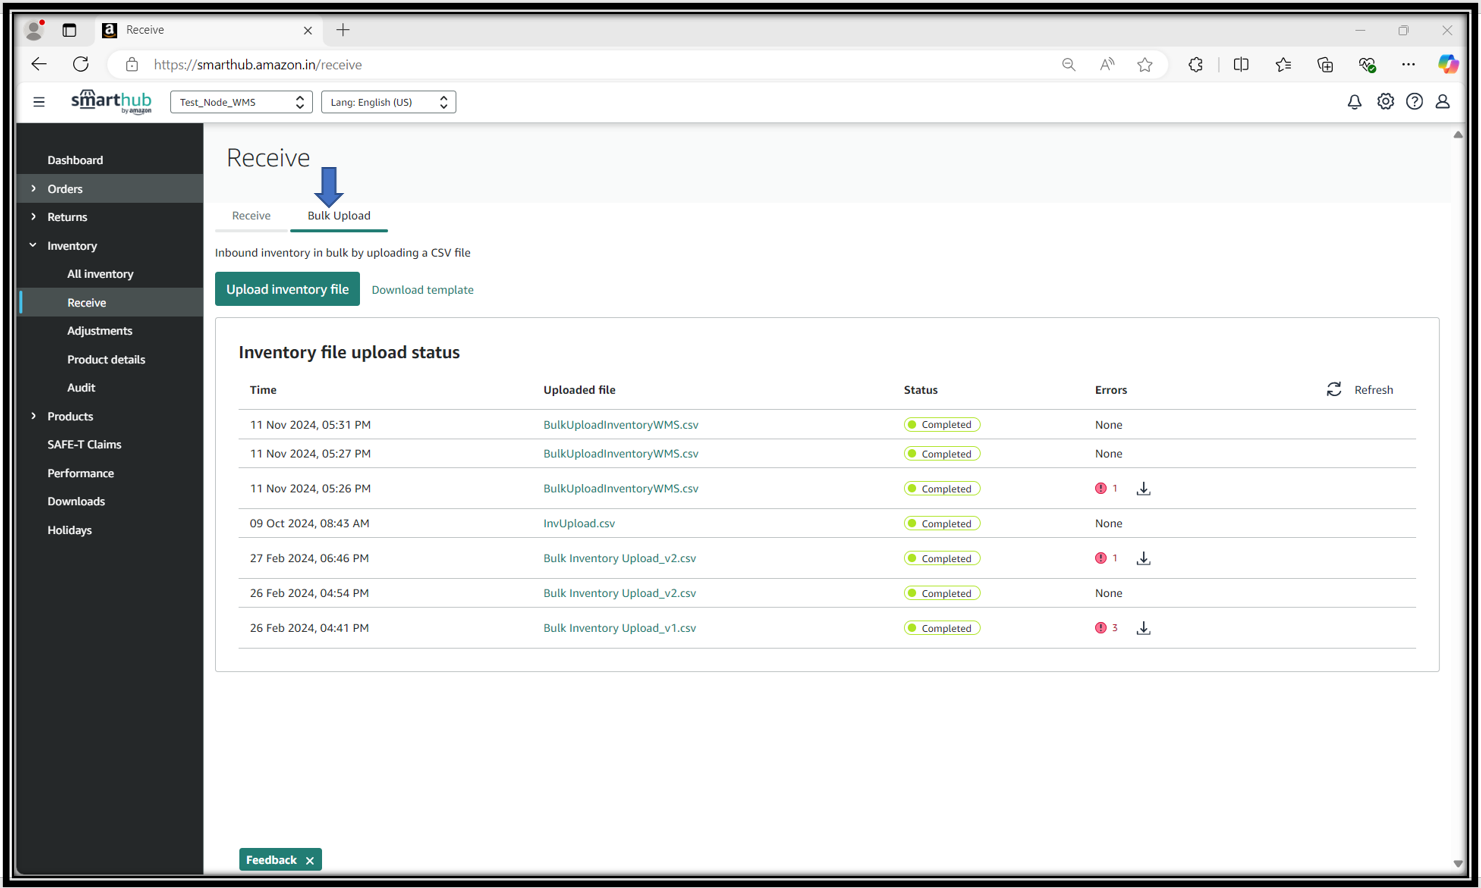Download error report for 27 Feb 06:46 PM upload
The height and width of the screenshot is (888, 1481).
point(1143,559)
